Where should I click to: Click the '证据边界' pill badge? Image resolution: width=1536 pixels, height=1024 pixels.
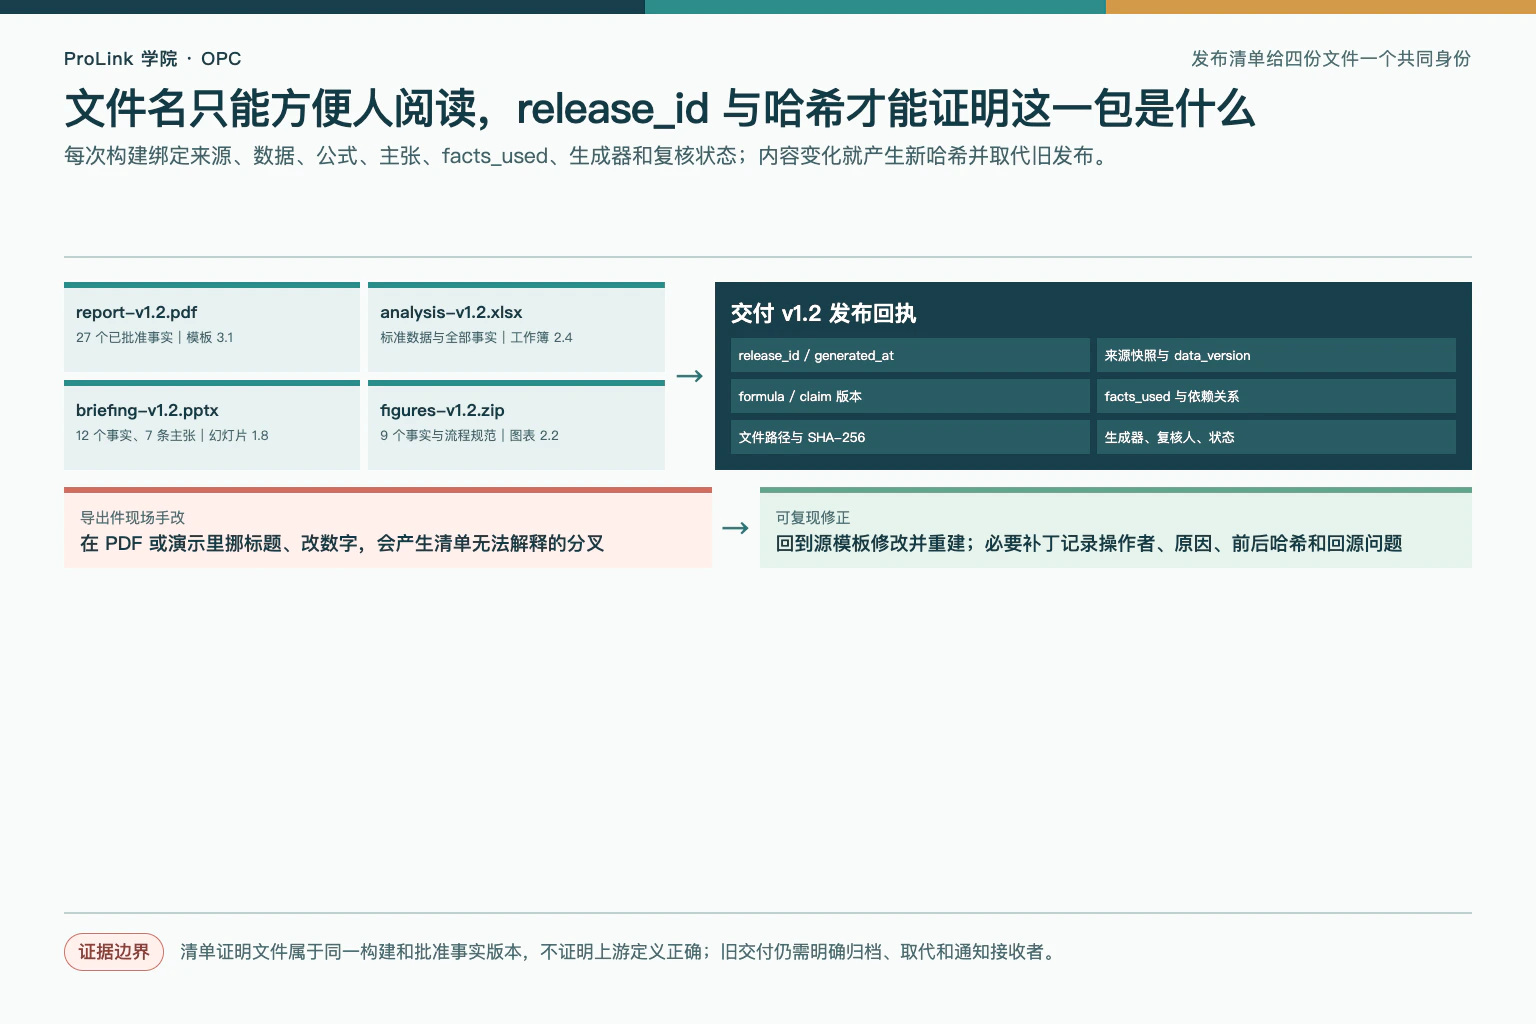click(x=114, y=952)
